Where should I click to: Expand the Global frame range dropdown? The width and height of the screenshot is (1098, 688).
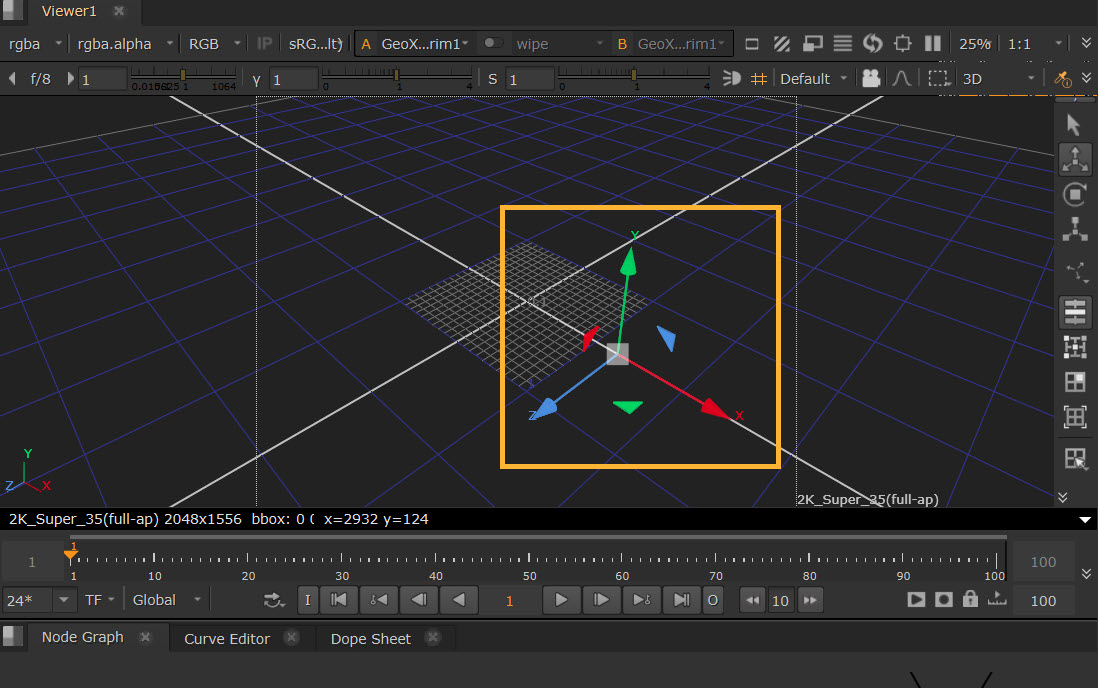(166, 600)
